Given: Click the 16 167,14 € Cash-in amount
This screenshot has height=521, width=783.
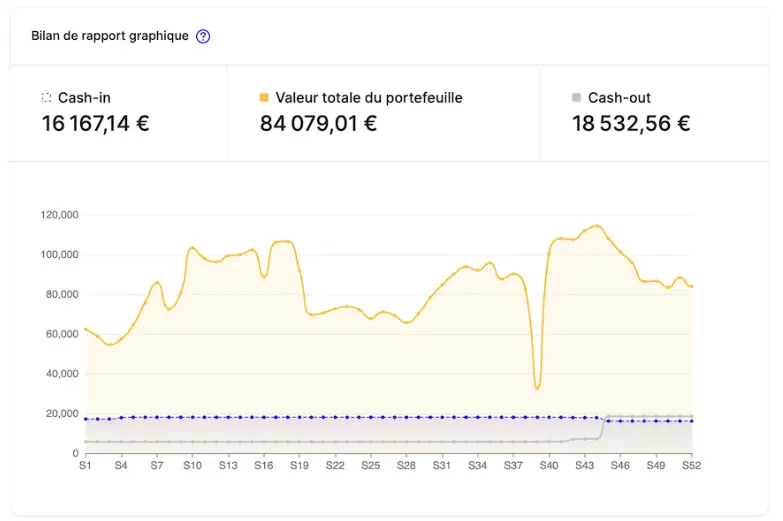Looking at the screenshot, I should [x=95, y=124].
